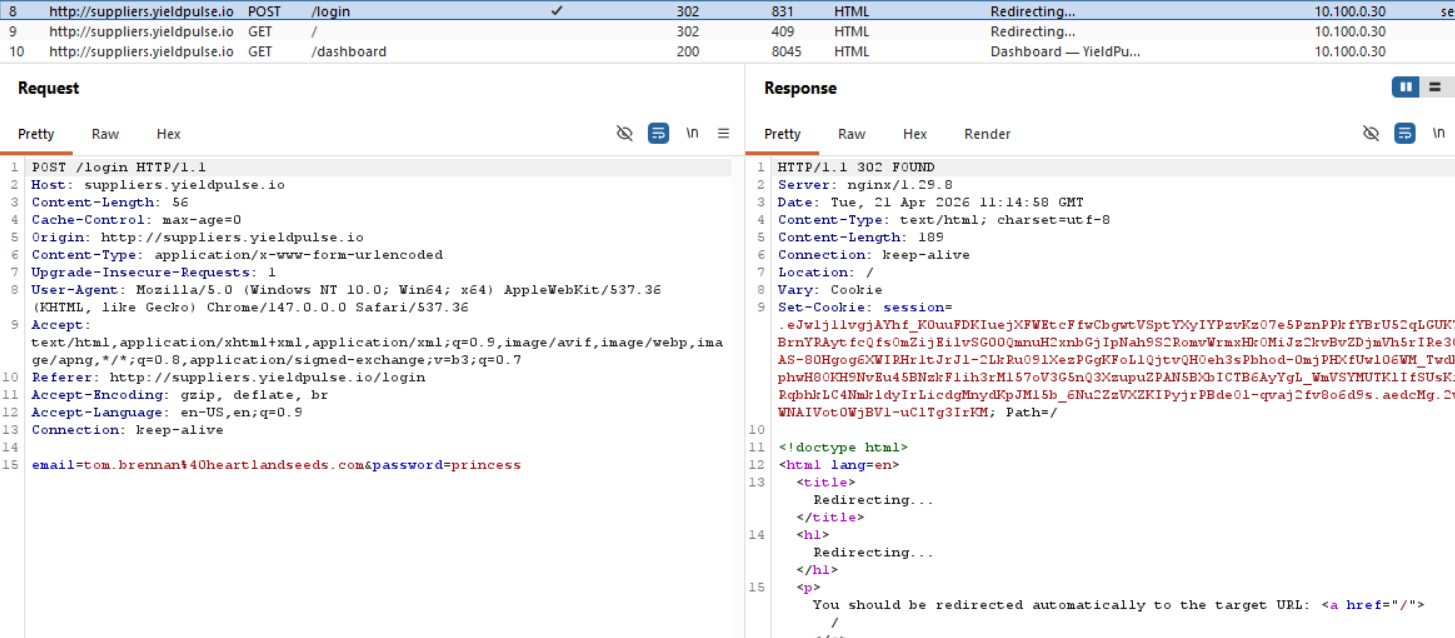Open the Raw tab in Request
This screenshot has width=1455, height=638.
pyautogui.click(x=105, y=134)
